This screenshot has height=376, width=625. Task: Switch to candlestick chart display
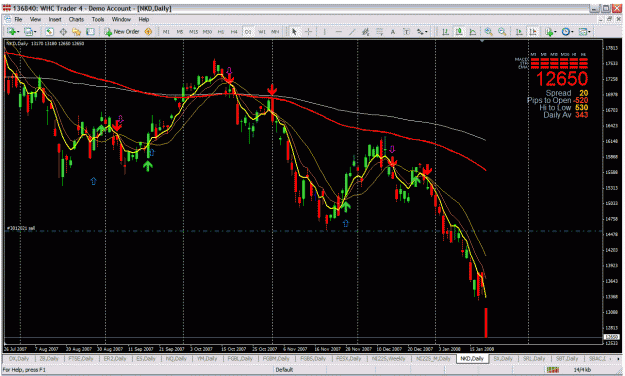[x=459, y=31]
